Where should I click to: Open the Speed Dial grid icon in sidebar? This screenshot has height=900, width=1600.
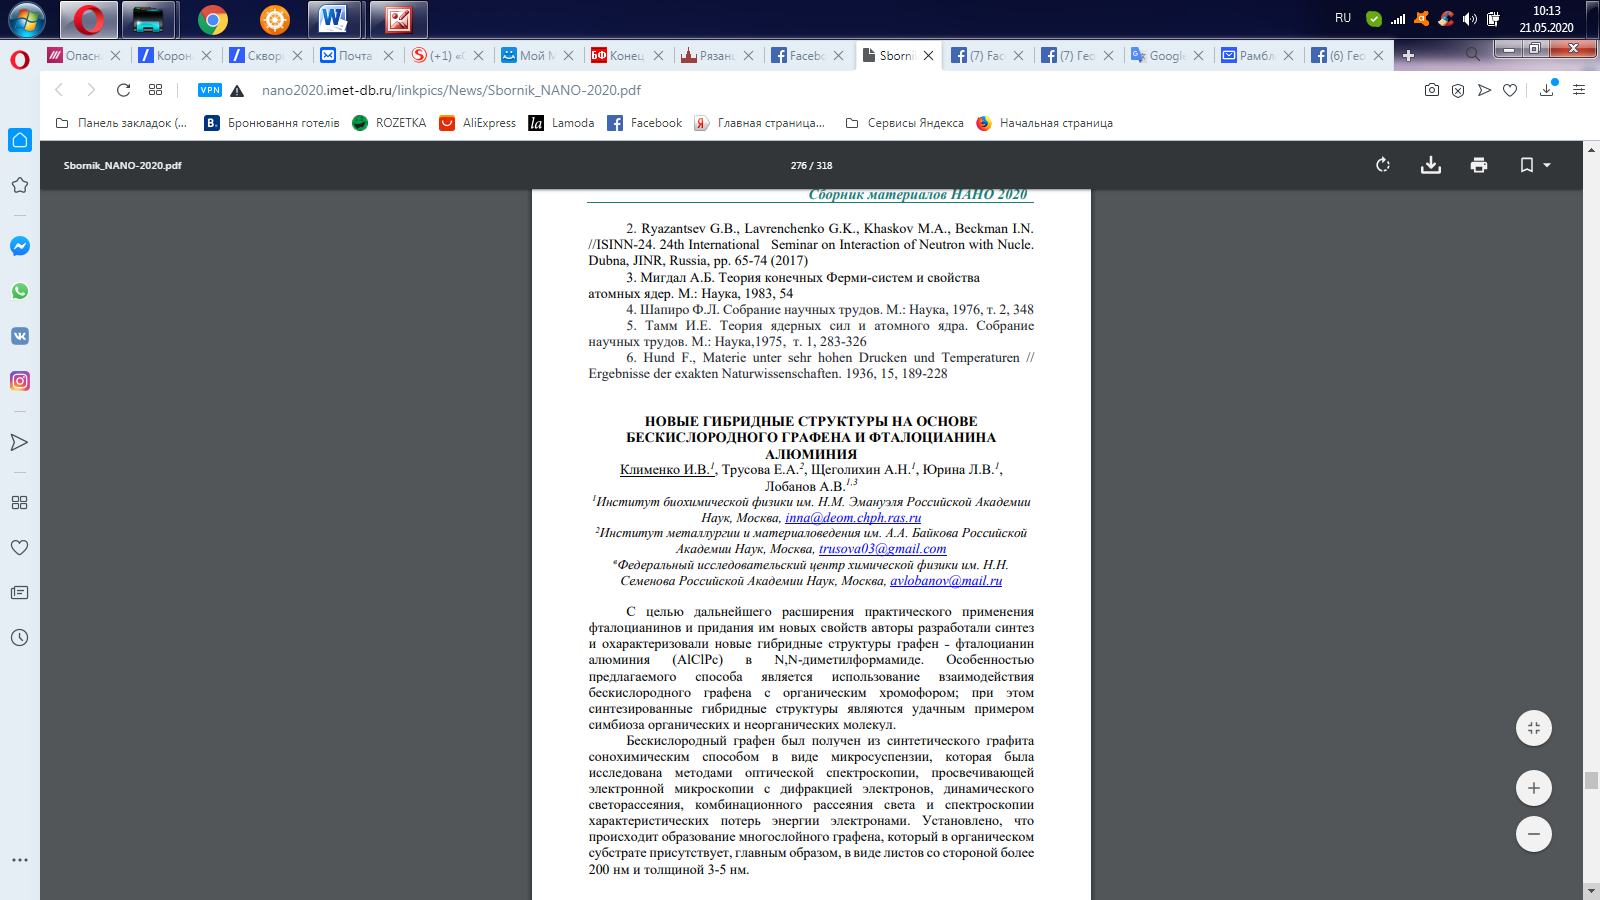click(20, 502)
